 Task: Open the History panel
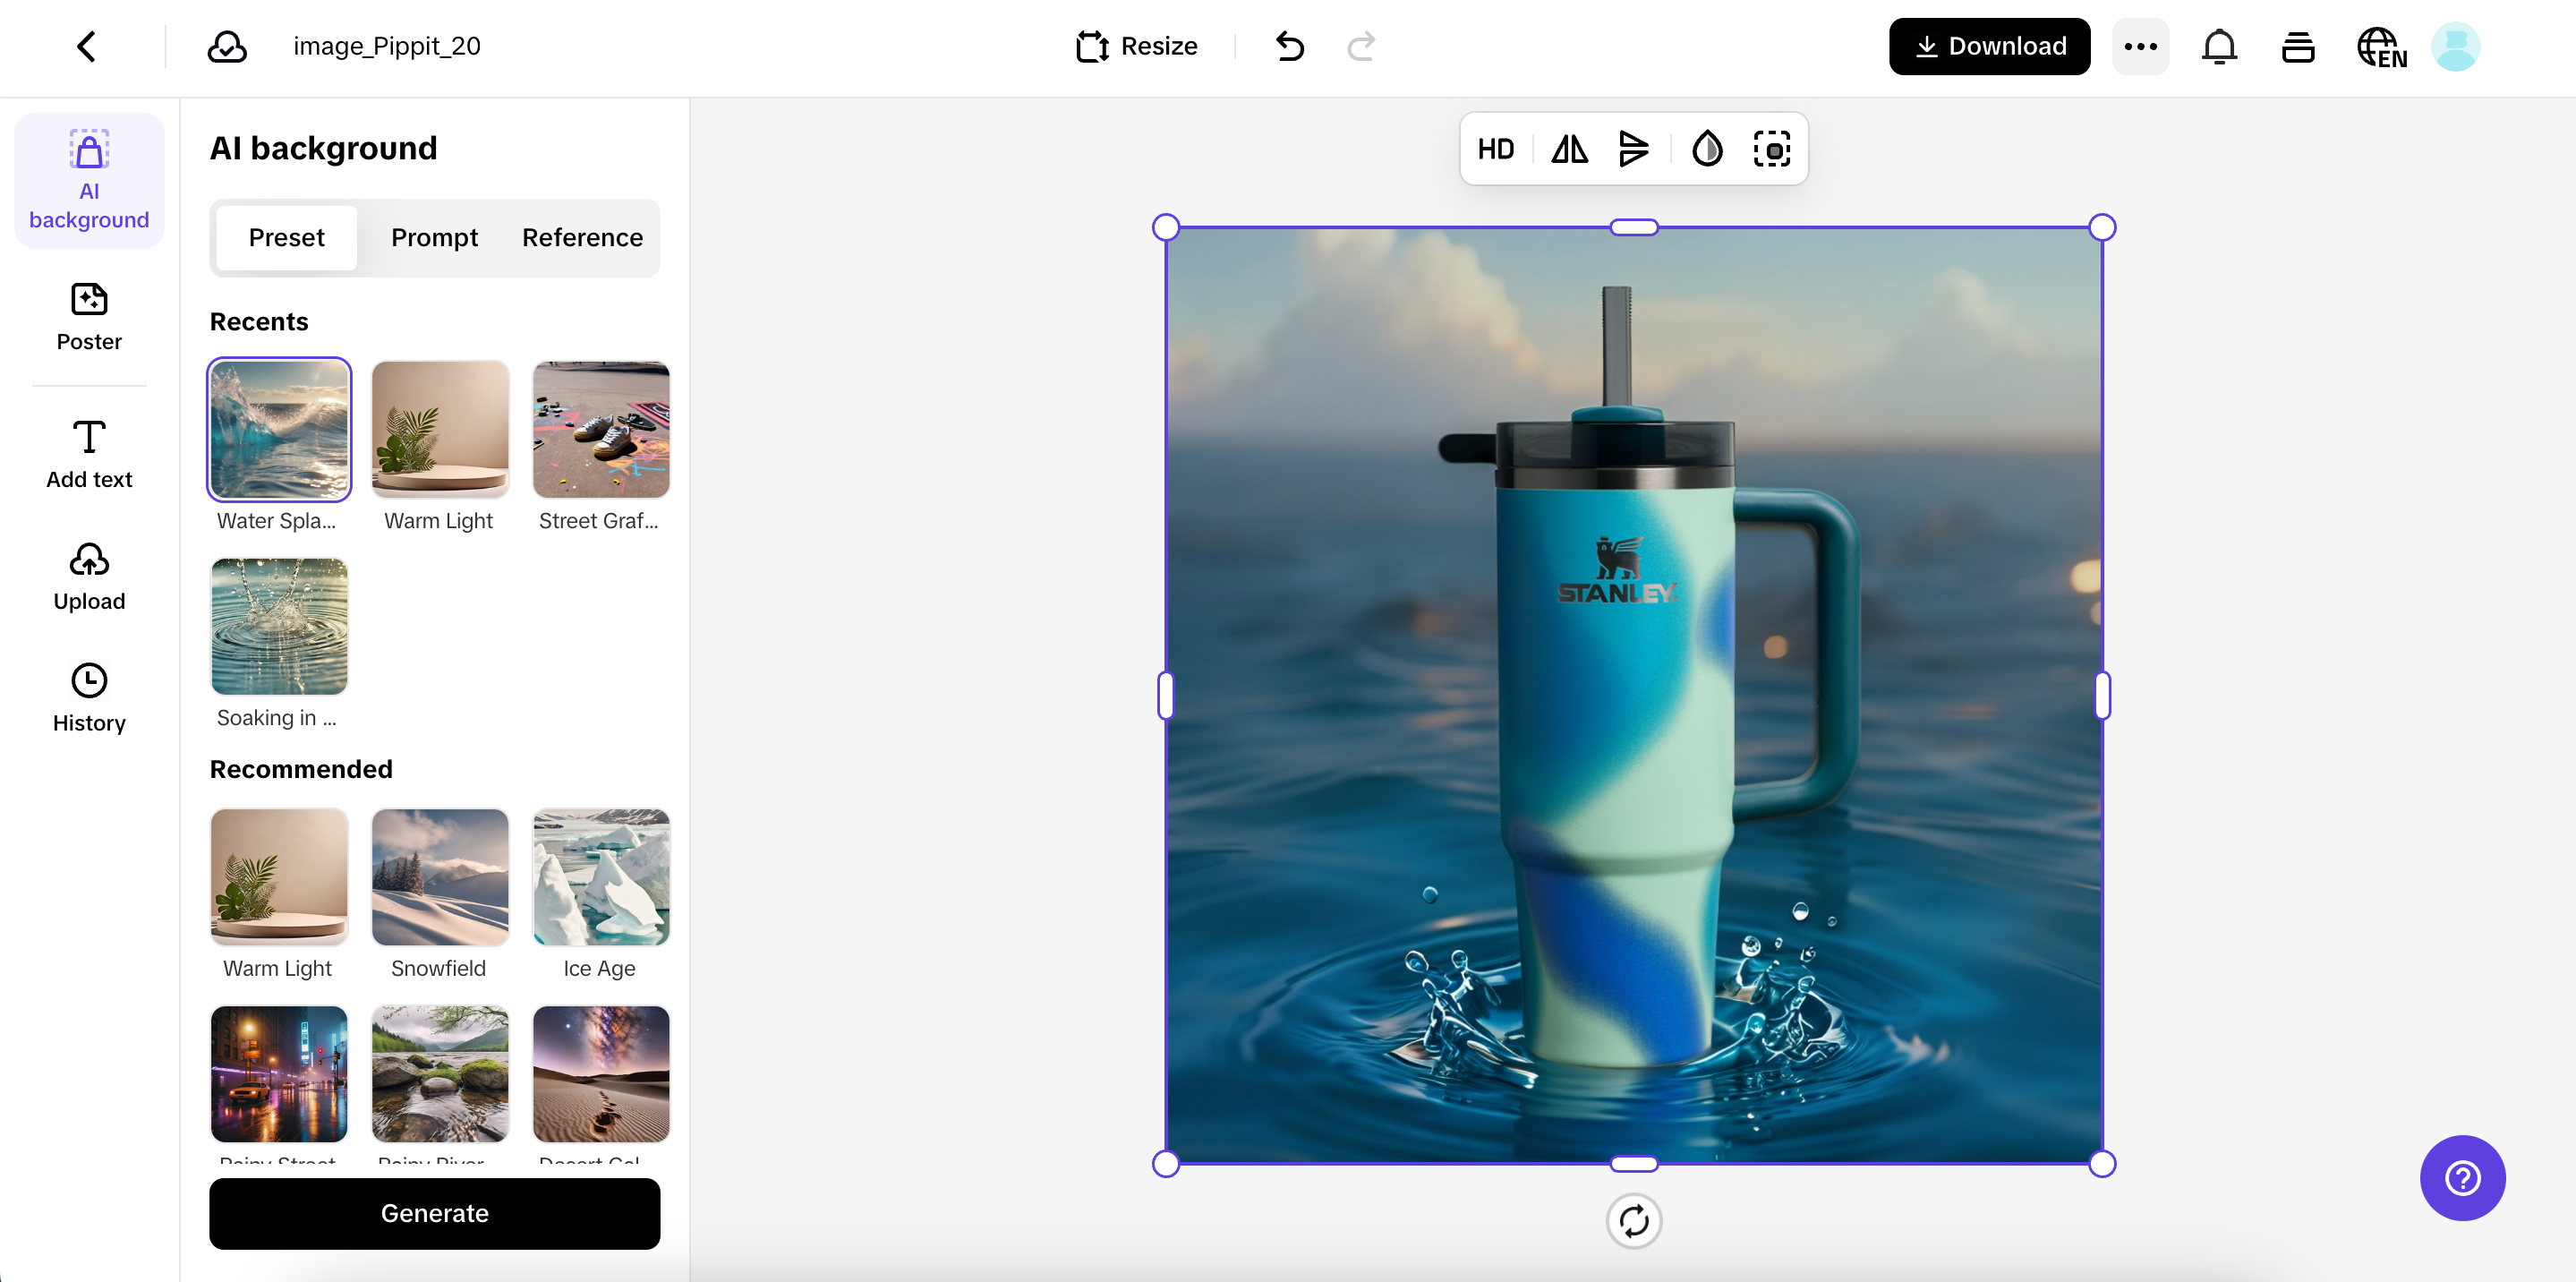pos(89,697)
